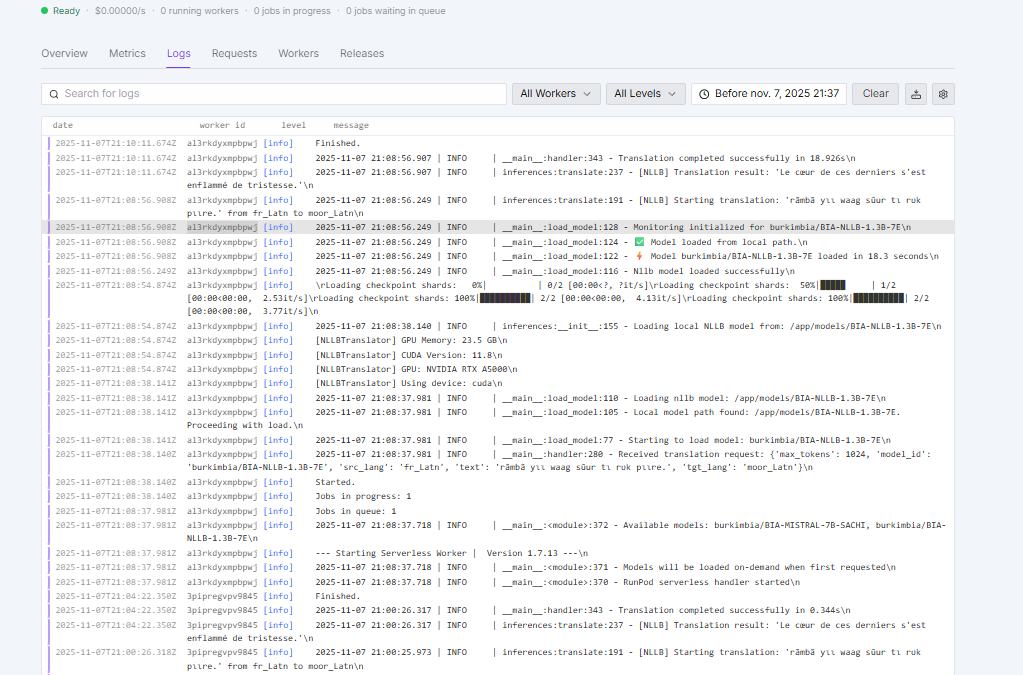Click the clock icon in date filter

(704, 94)
